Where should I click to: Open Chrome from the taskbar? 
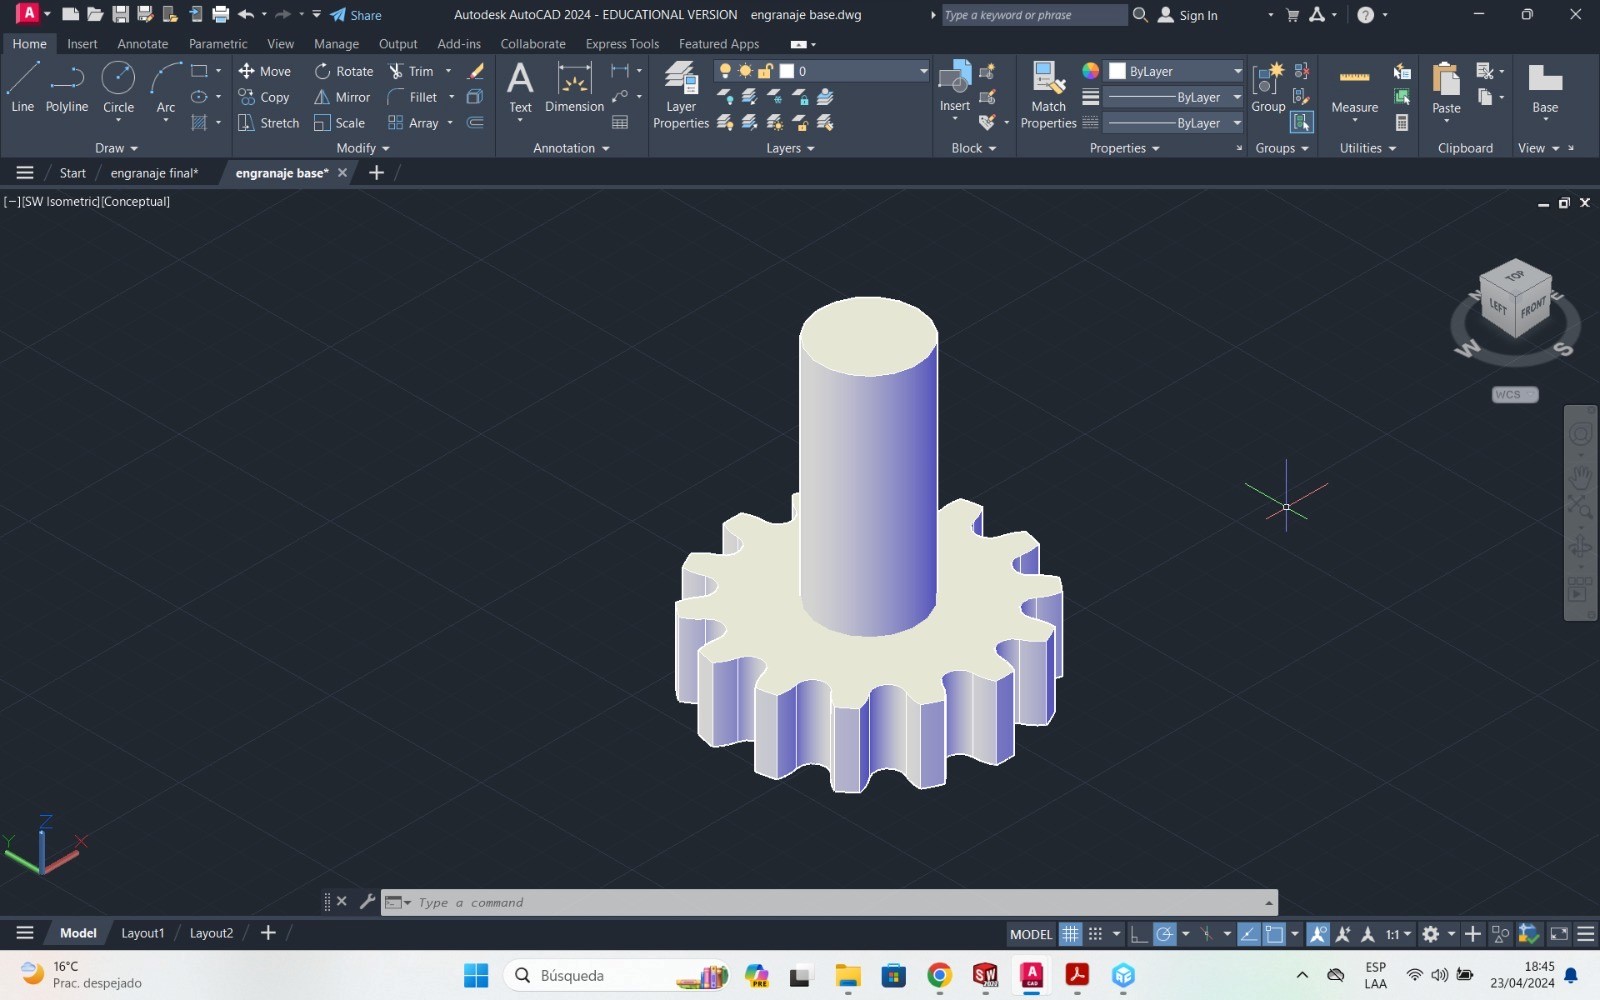[x=939, y=975]
